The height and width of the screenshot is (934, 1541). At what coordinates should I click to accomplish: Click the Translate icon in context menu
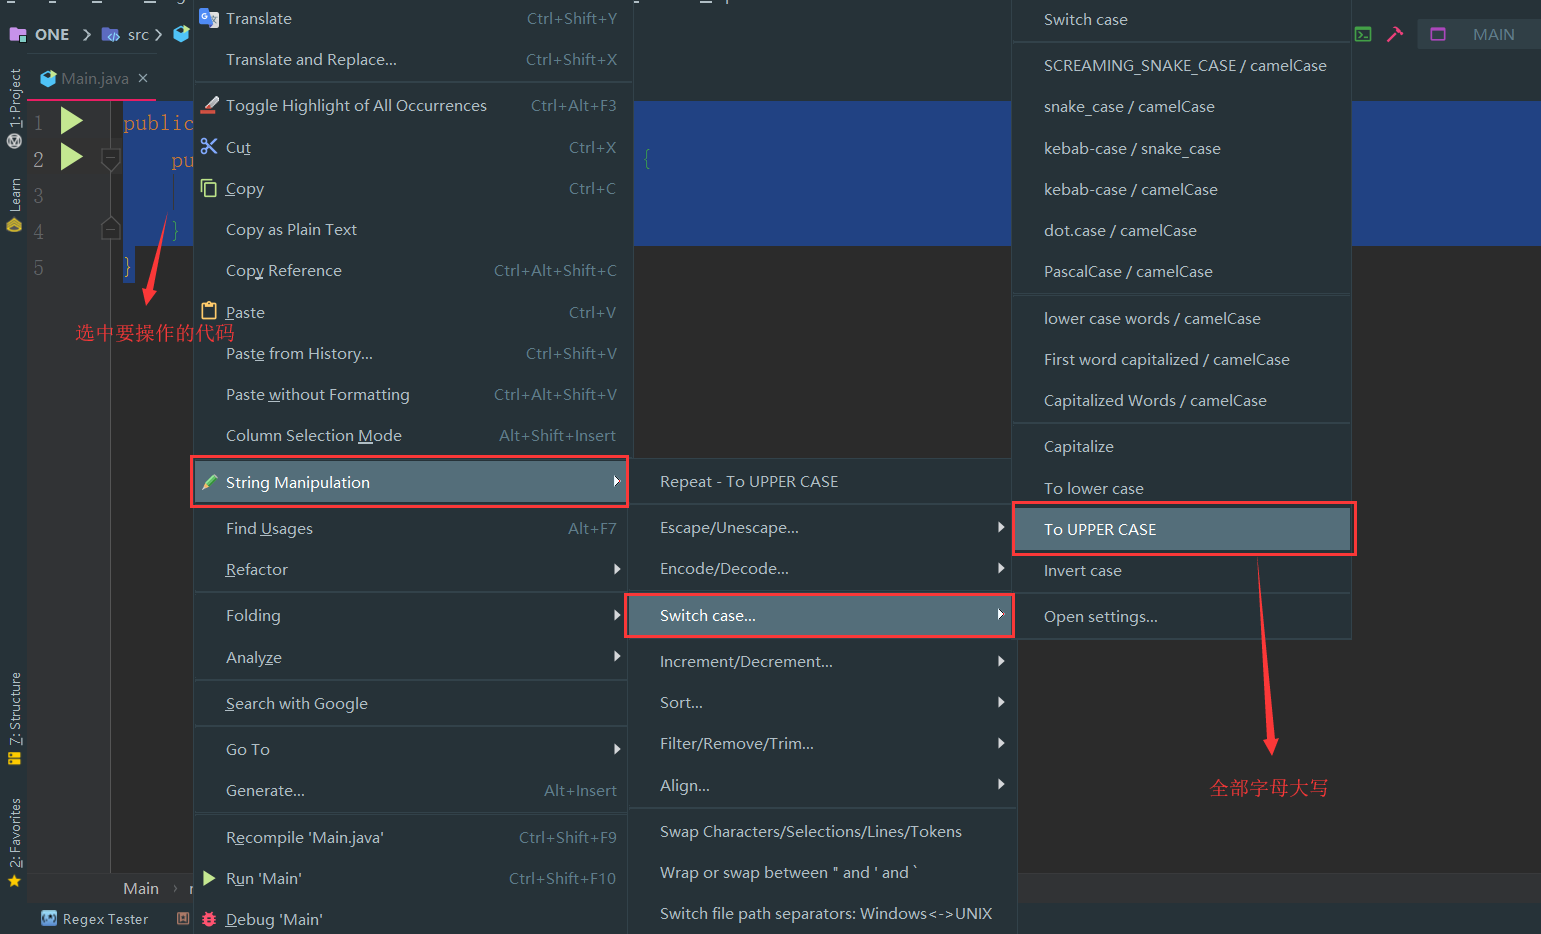(x=209, y=18)
